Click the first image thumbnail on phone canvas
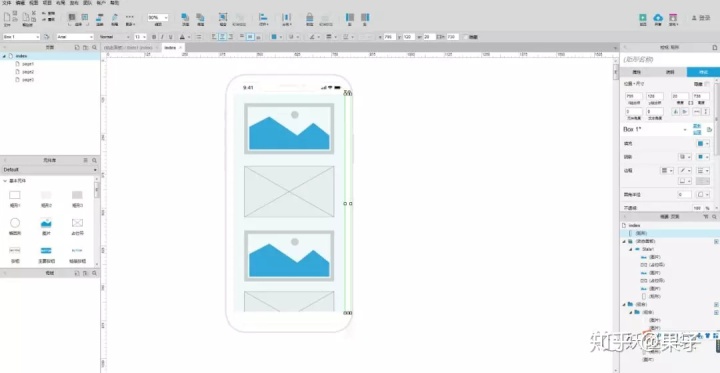Viewport: 720px width, 373px height. click(x=289, y=128)
